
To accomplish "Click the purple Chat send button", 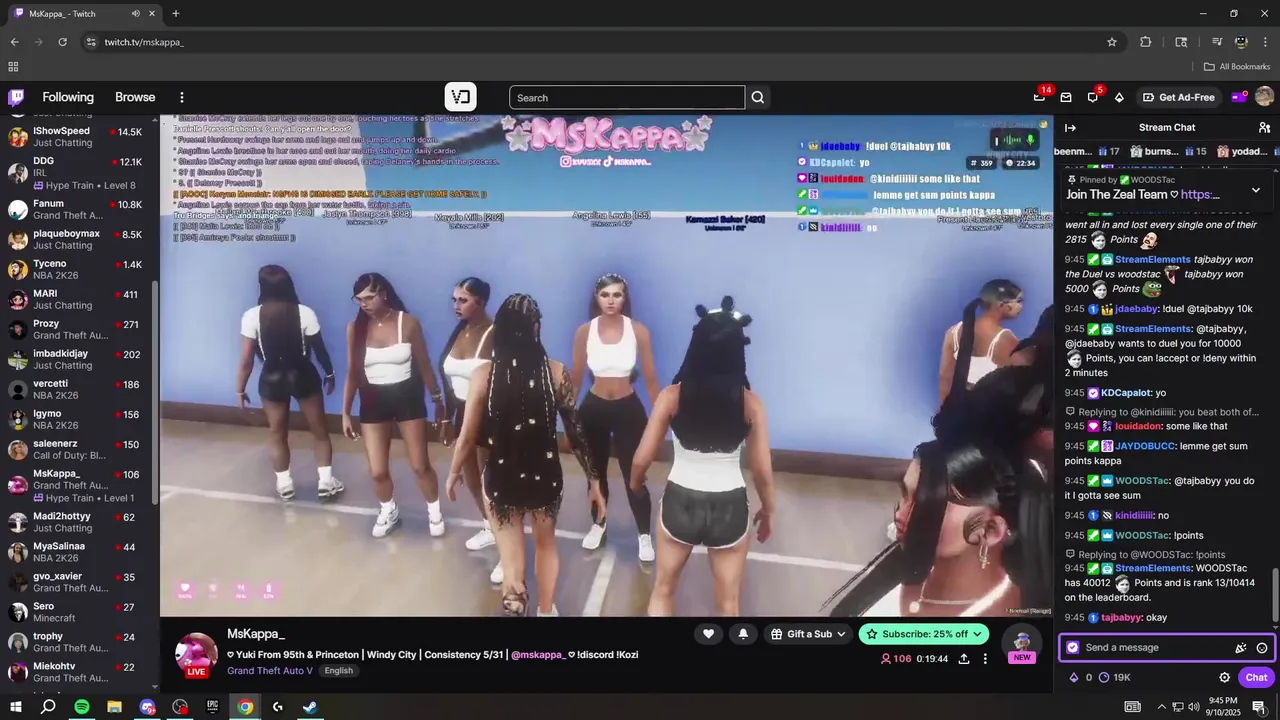I will tap(1256, 677).
